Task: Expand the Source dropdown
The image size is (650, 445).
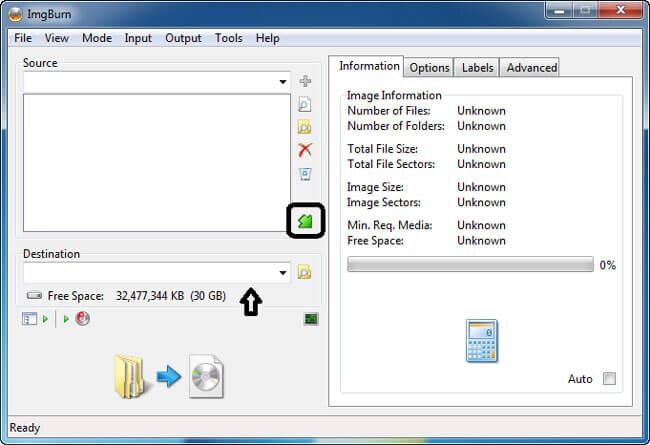Action: pyautogui.click(x=283, y=82)
